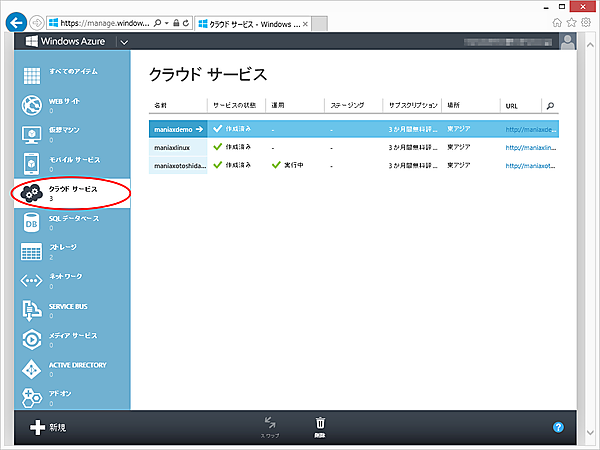Open the maniaxdemo row arrow

(199, 129)
